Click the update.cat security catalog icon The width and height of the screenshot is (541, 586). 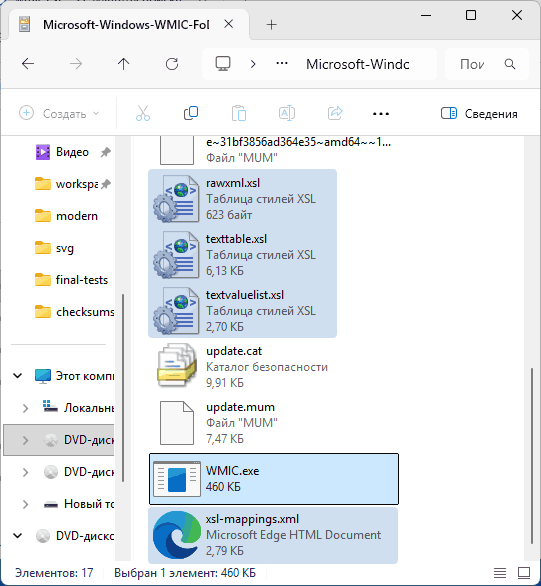point(177,366)
